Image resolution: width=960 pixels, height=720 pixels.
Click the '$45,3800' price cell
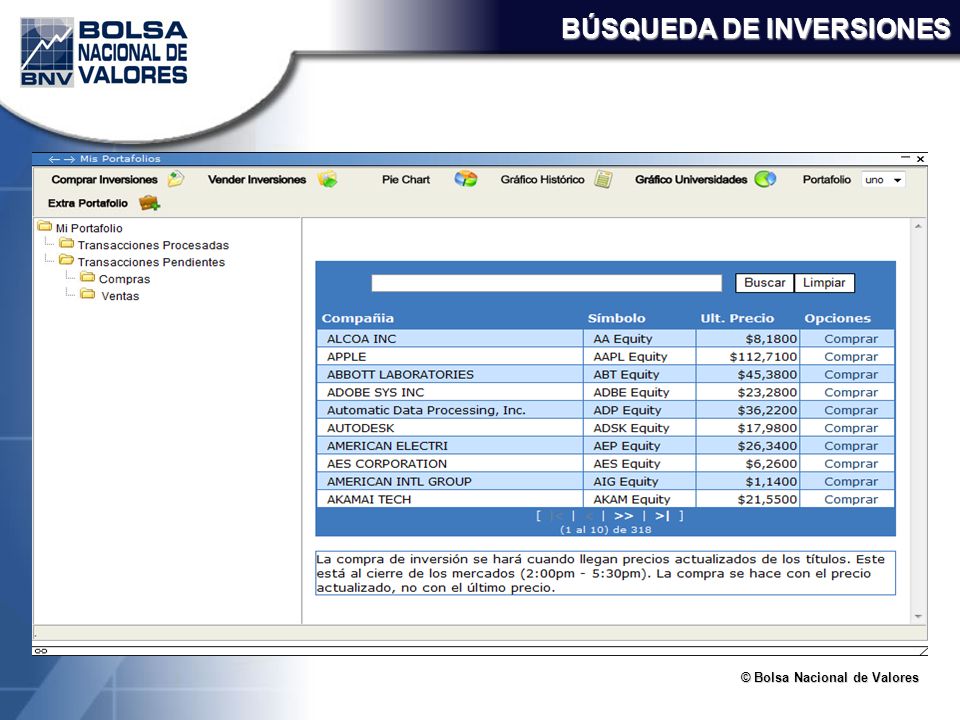[748, 374]
